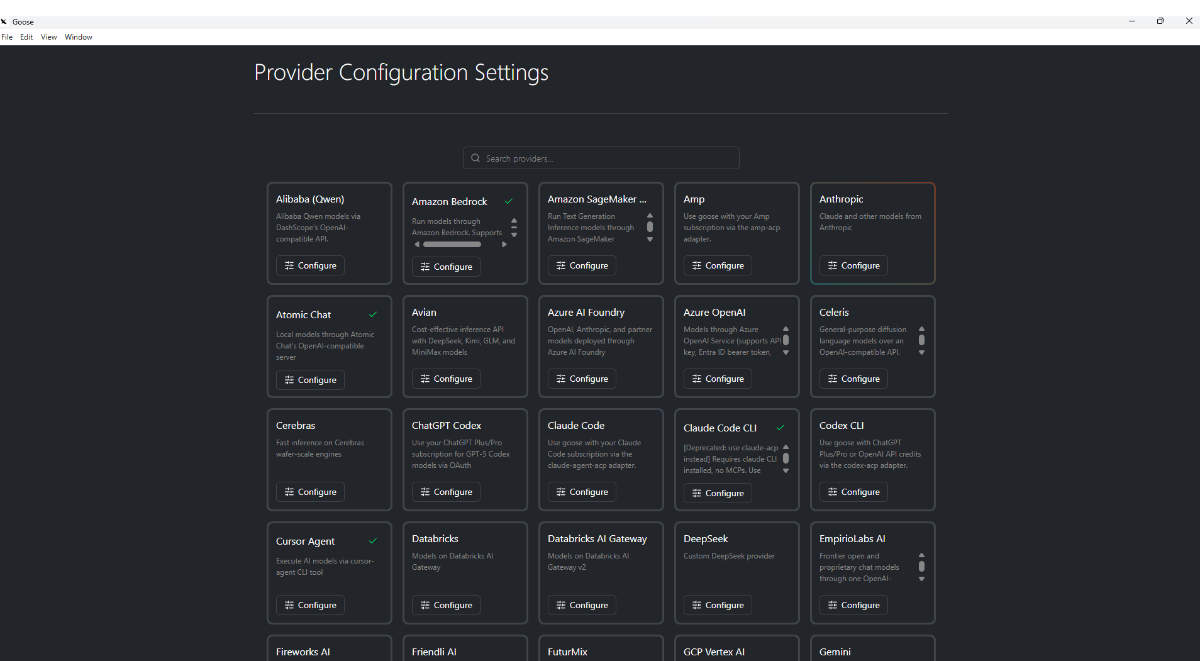Click the right arrow in Amazon Bedrock description
The height and width of the screenshot is (661, 1200).
(x=504, y=244)
